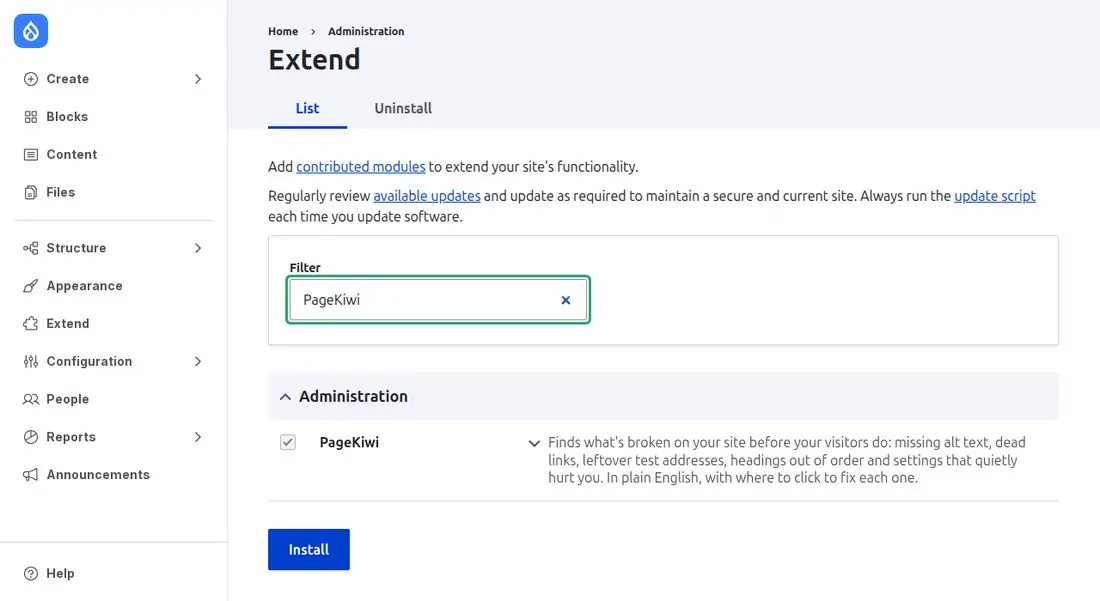
Task: Click the Configuration sliders icon
Action: click(x=31, y=362)
